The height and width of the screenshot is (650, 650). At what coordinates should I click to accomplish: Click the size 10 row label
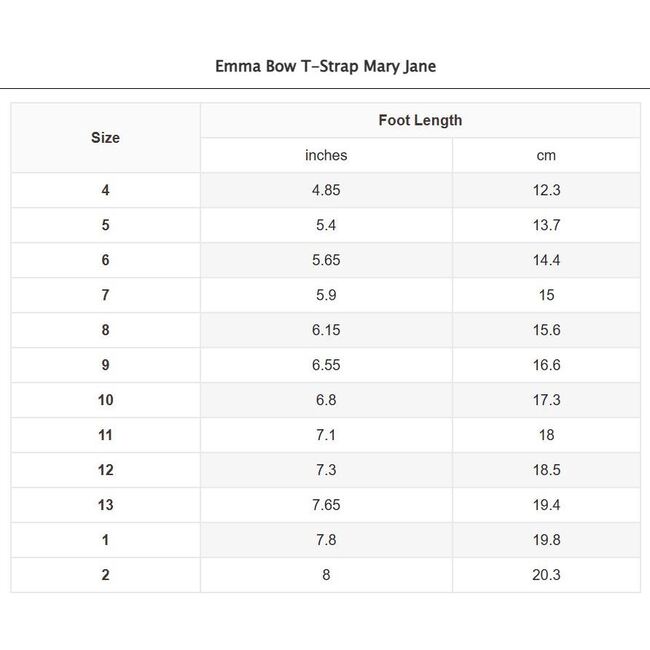click(105, 400)
